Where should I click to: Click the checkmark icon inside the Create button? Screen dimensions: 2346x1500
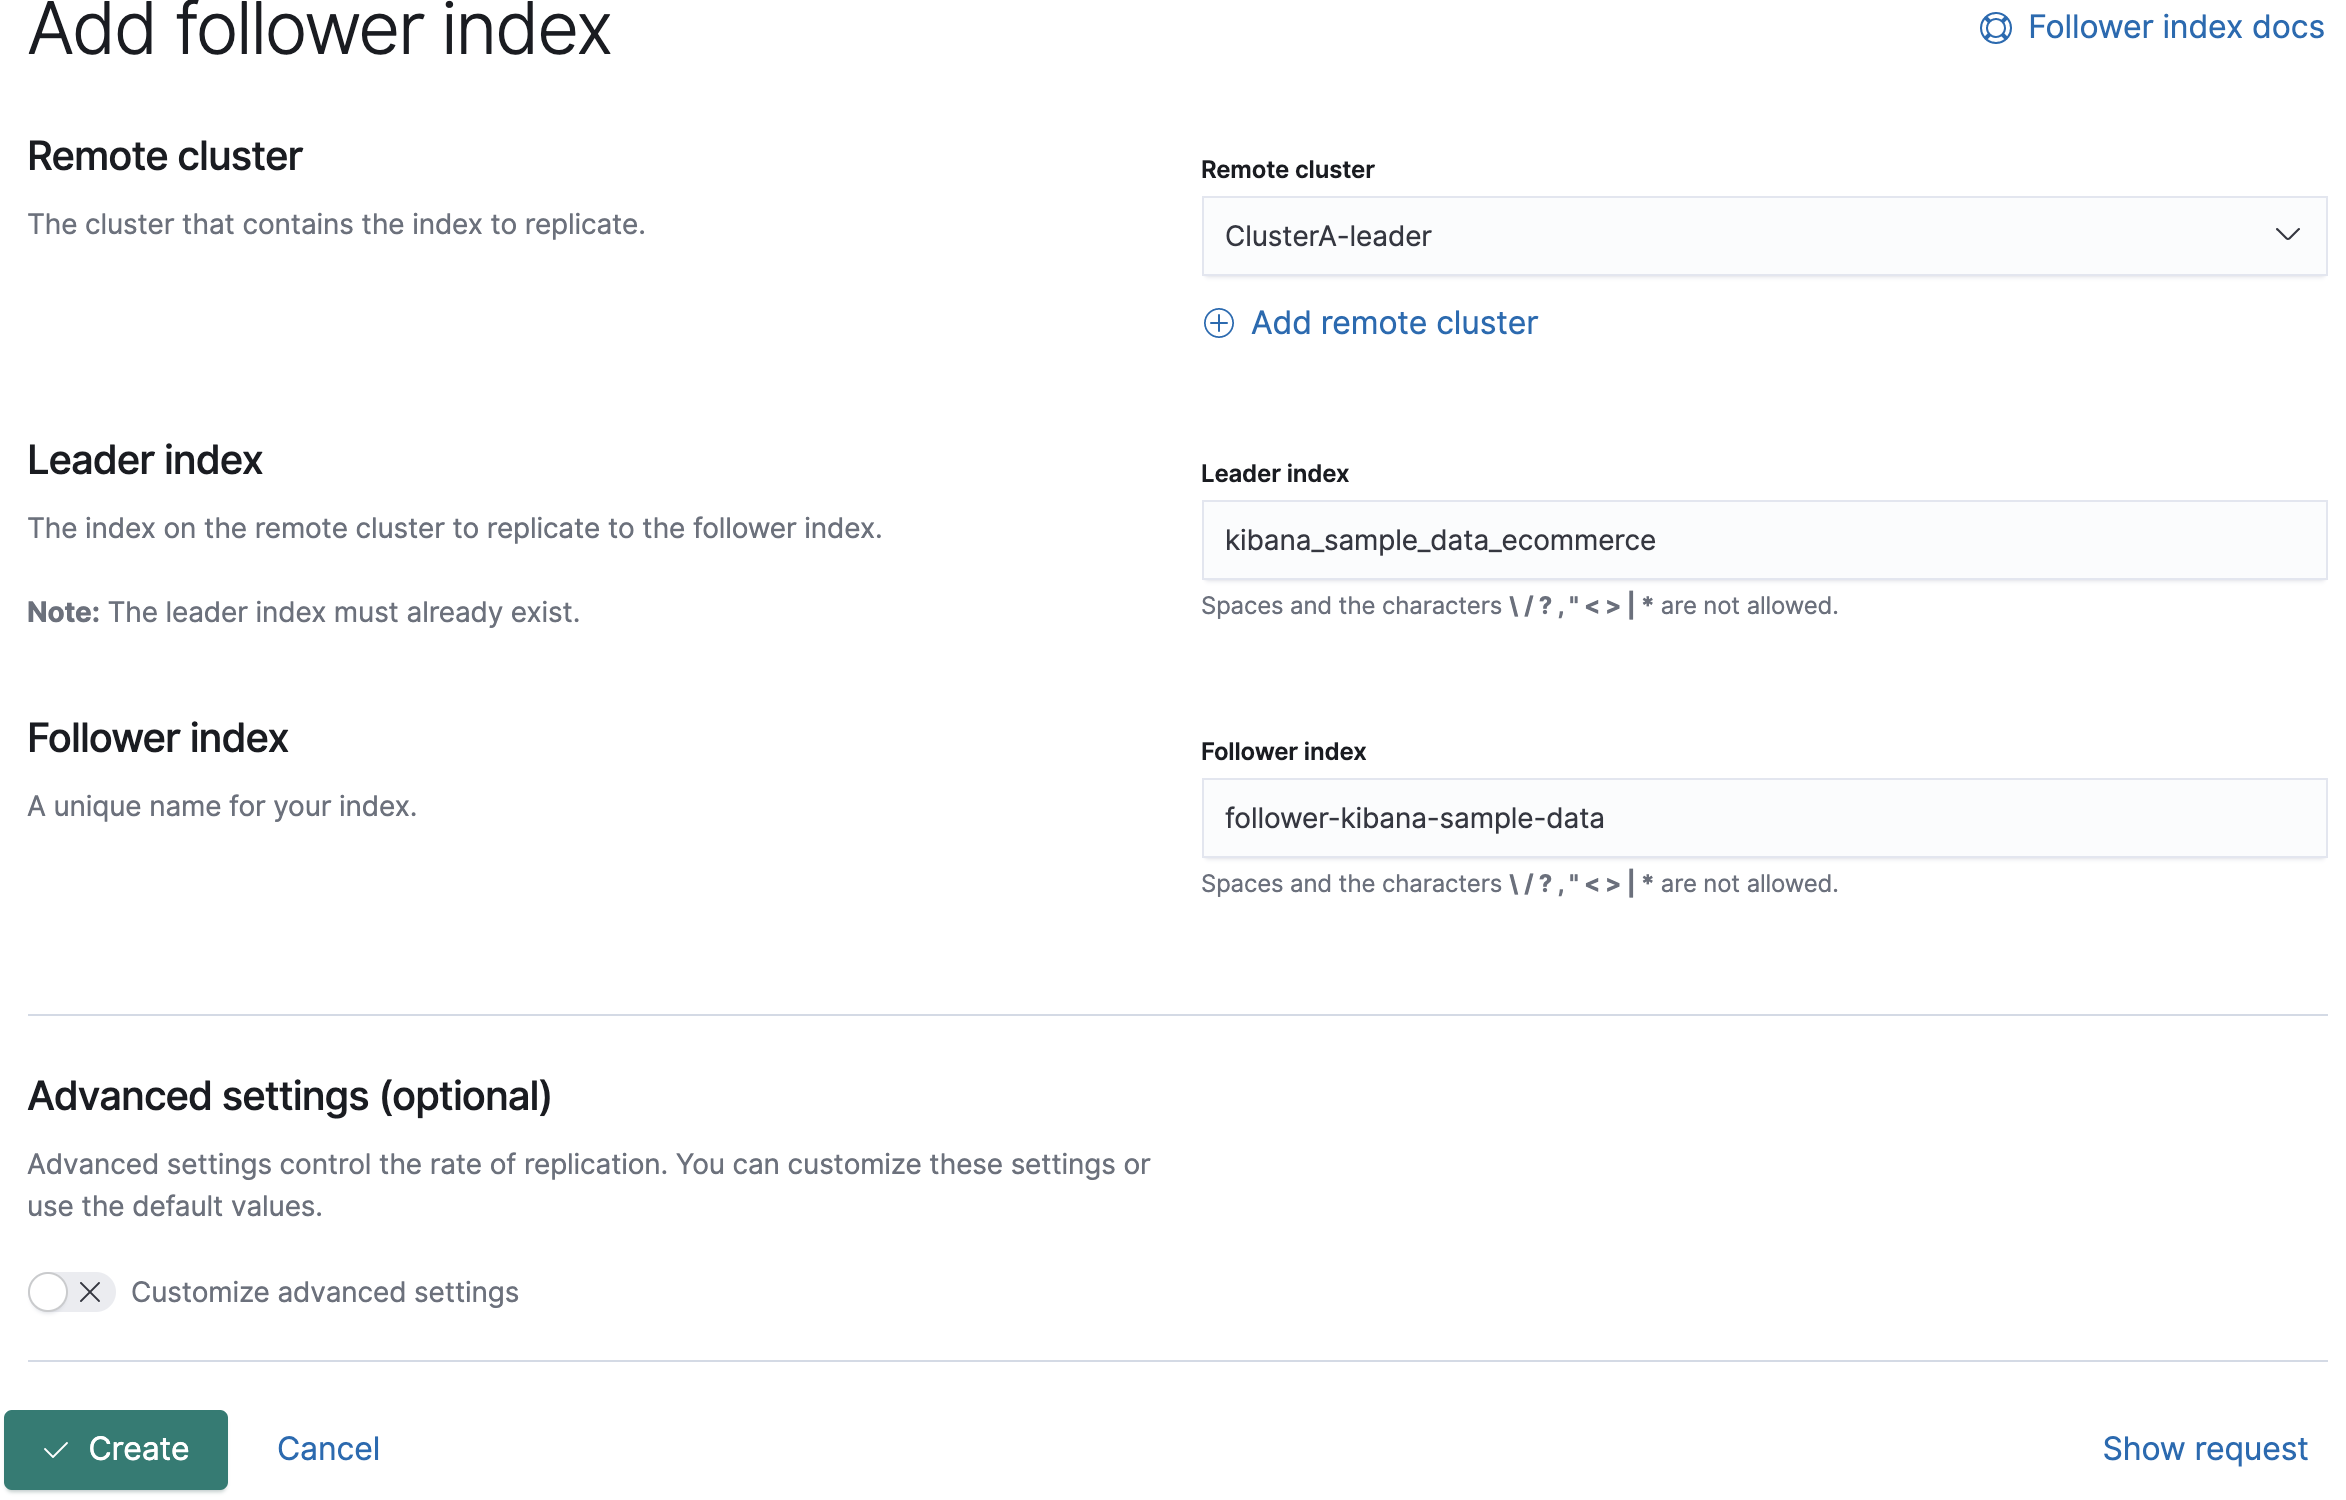(x=57, y=1448)
